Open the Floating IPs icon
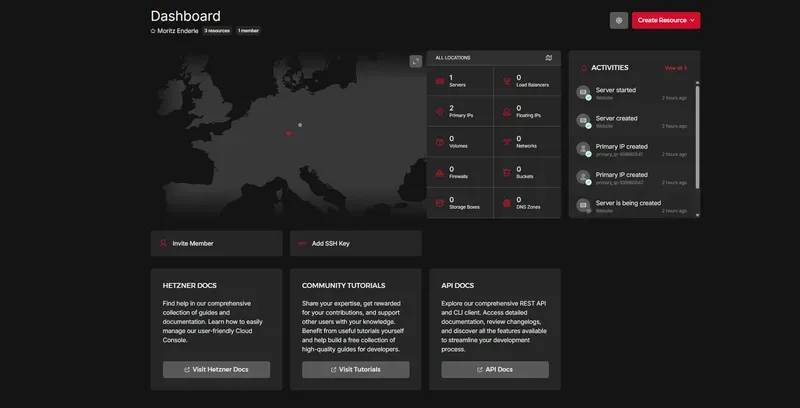Viewport: 800px width, 408px height. tap(507, 112)
